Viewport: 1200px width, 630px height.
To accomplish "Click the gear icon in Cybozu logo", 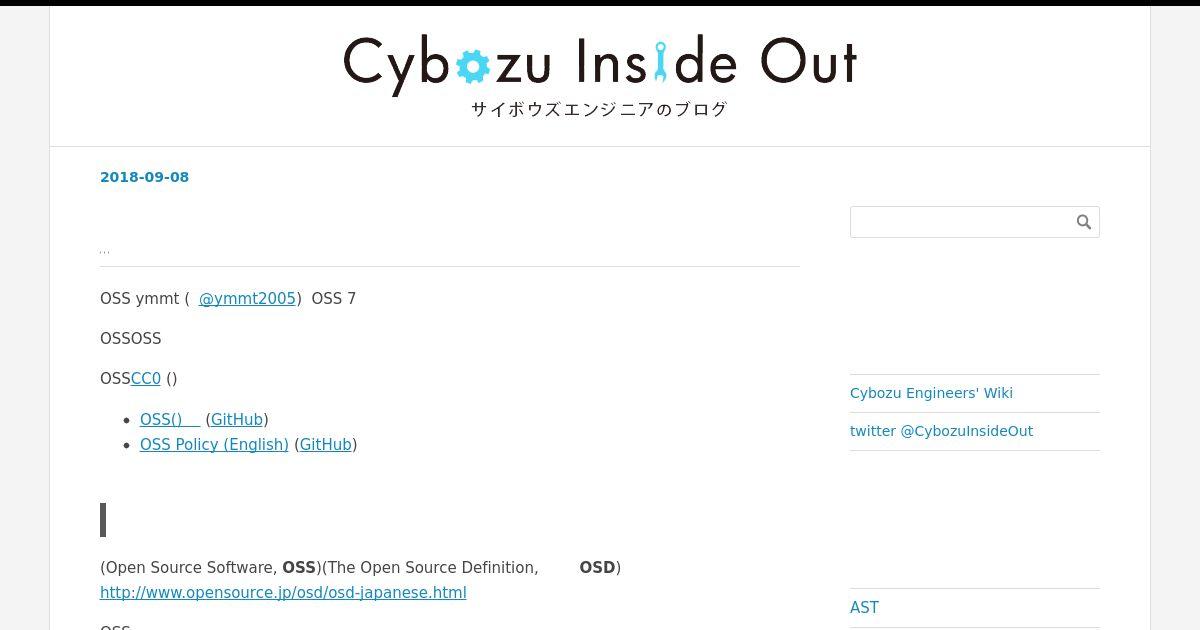I will pos(473,66).
